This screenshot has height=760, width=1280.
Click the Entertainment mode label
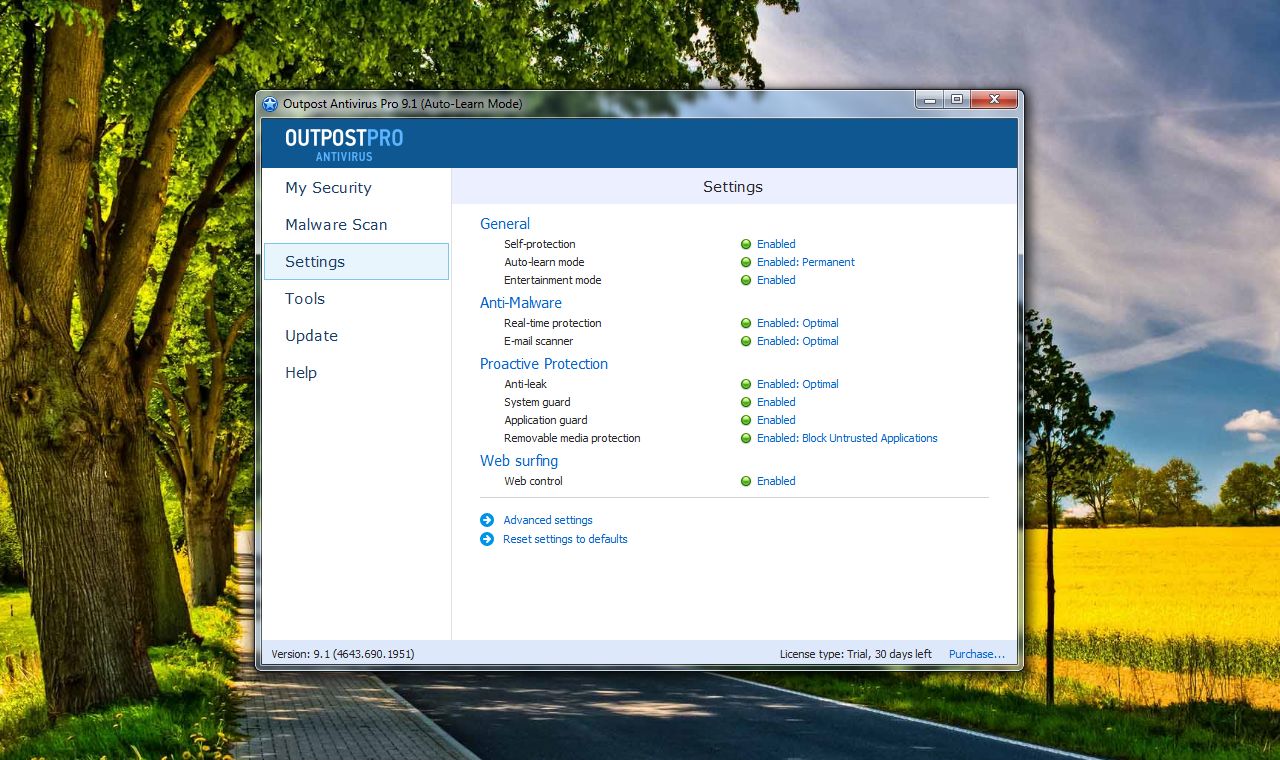[553, 280]
